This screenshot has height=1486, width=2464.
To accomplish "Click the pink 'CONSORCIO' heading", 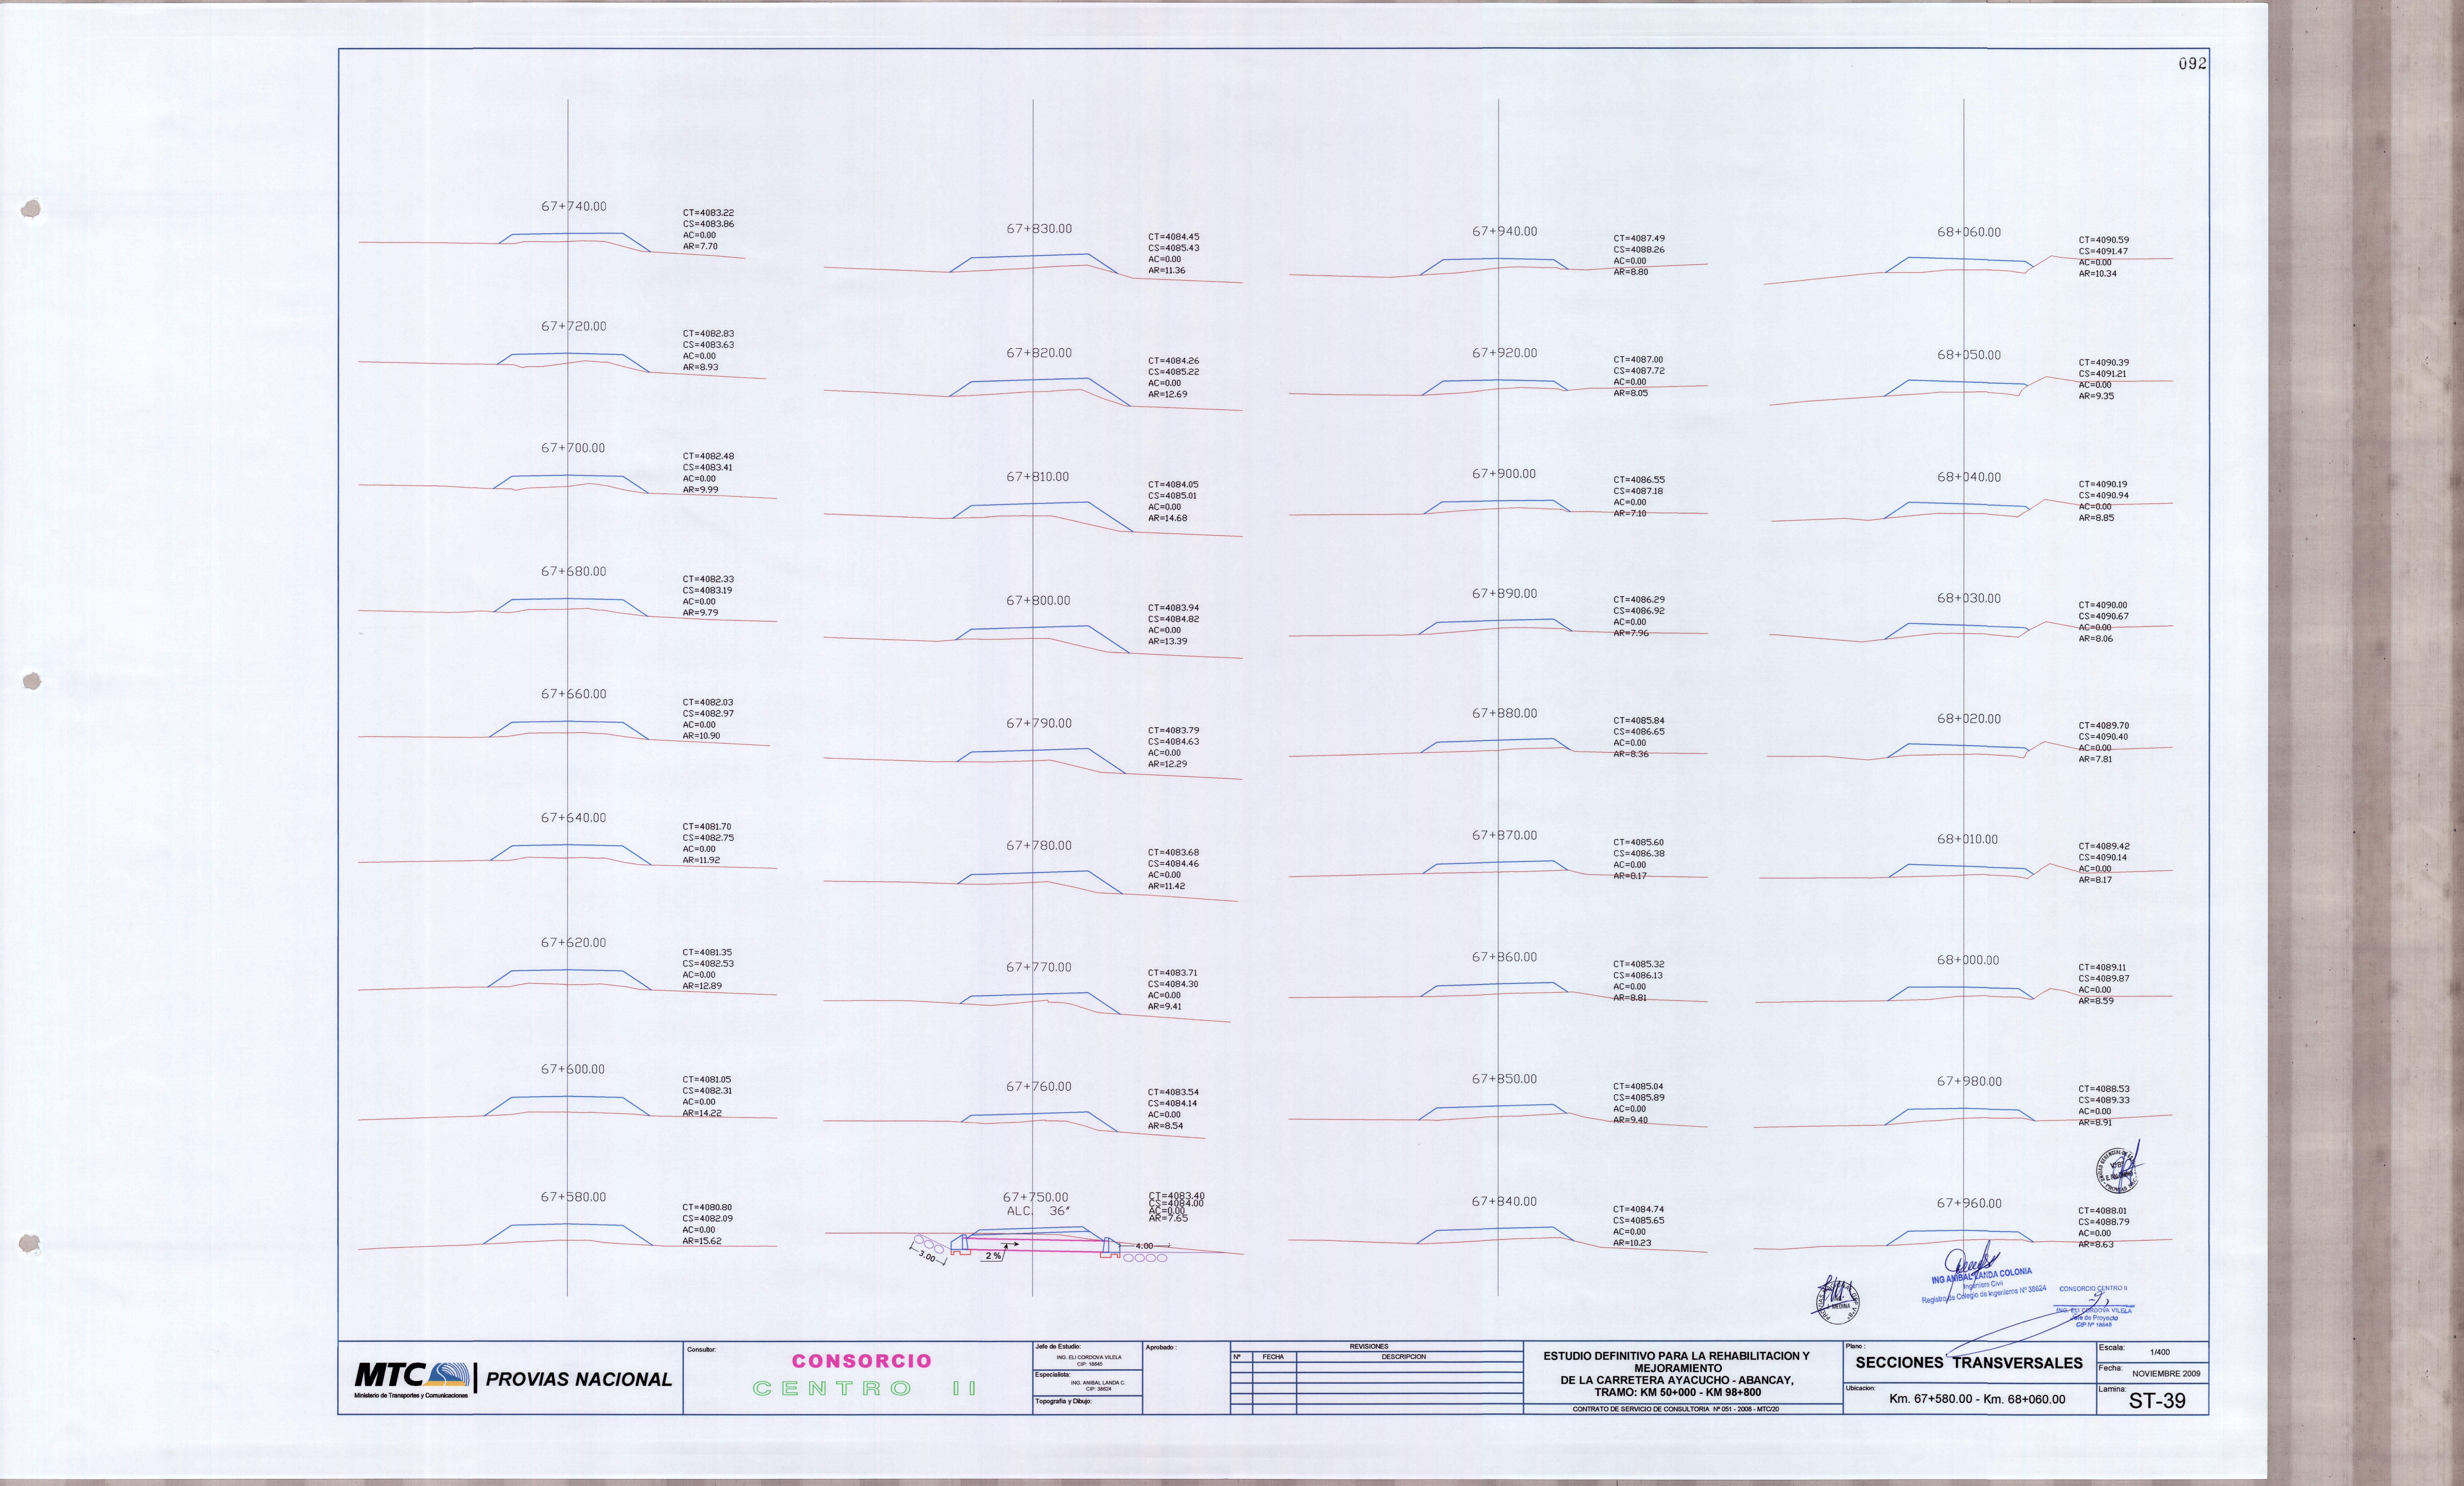I will point(861,1361).
